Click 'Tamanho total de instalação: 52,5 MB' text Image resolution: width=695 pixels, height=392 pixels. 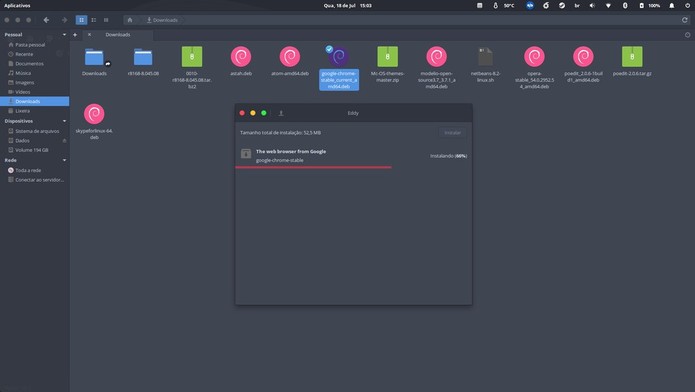[x=281, y=133]
